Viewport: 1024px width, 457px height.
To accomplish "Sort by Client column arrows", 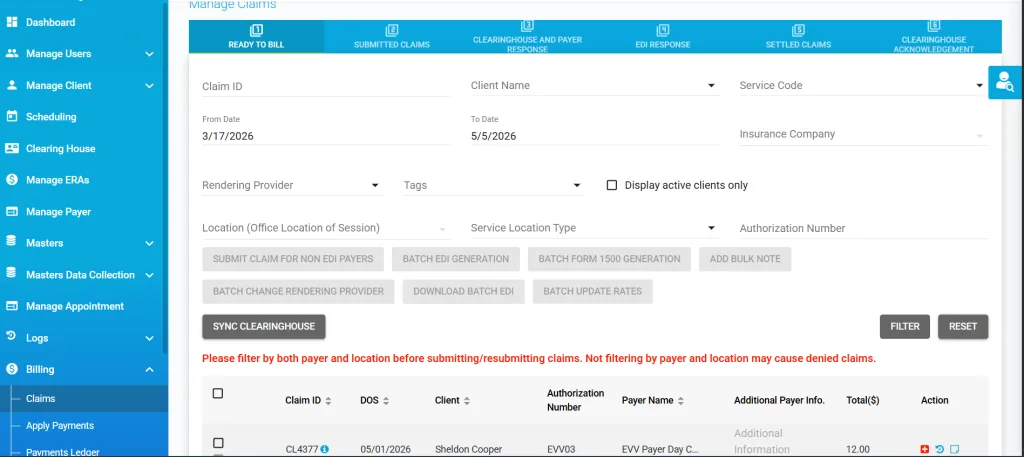I will [x=467, y=401].
